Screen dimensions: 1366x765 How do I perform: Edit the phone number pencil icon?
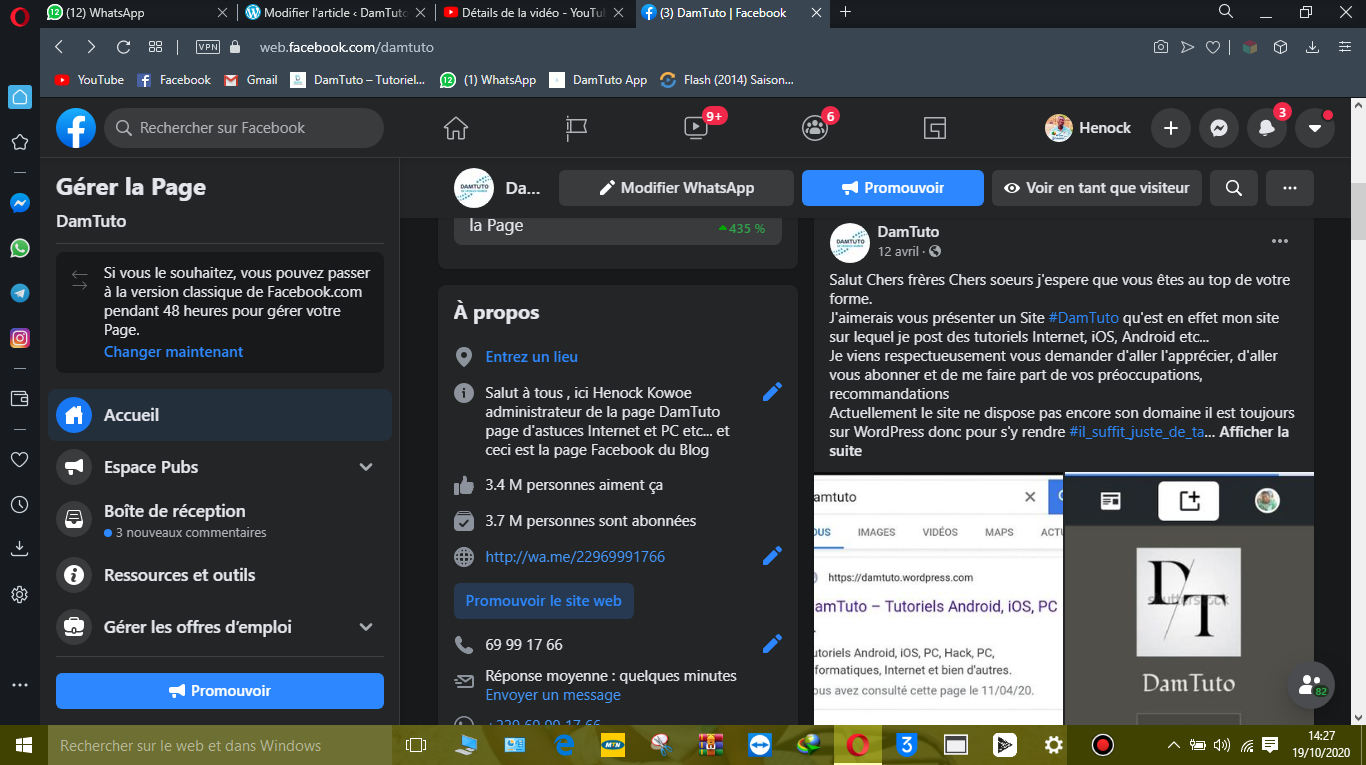pos(772,644)
